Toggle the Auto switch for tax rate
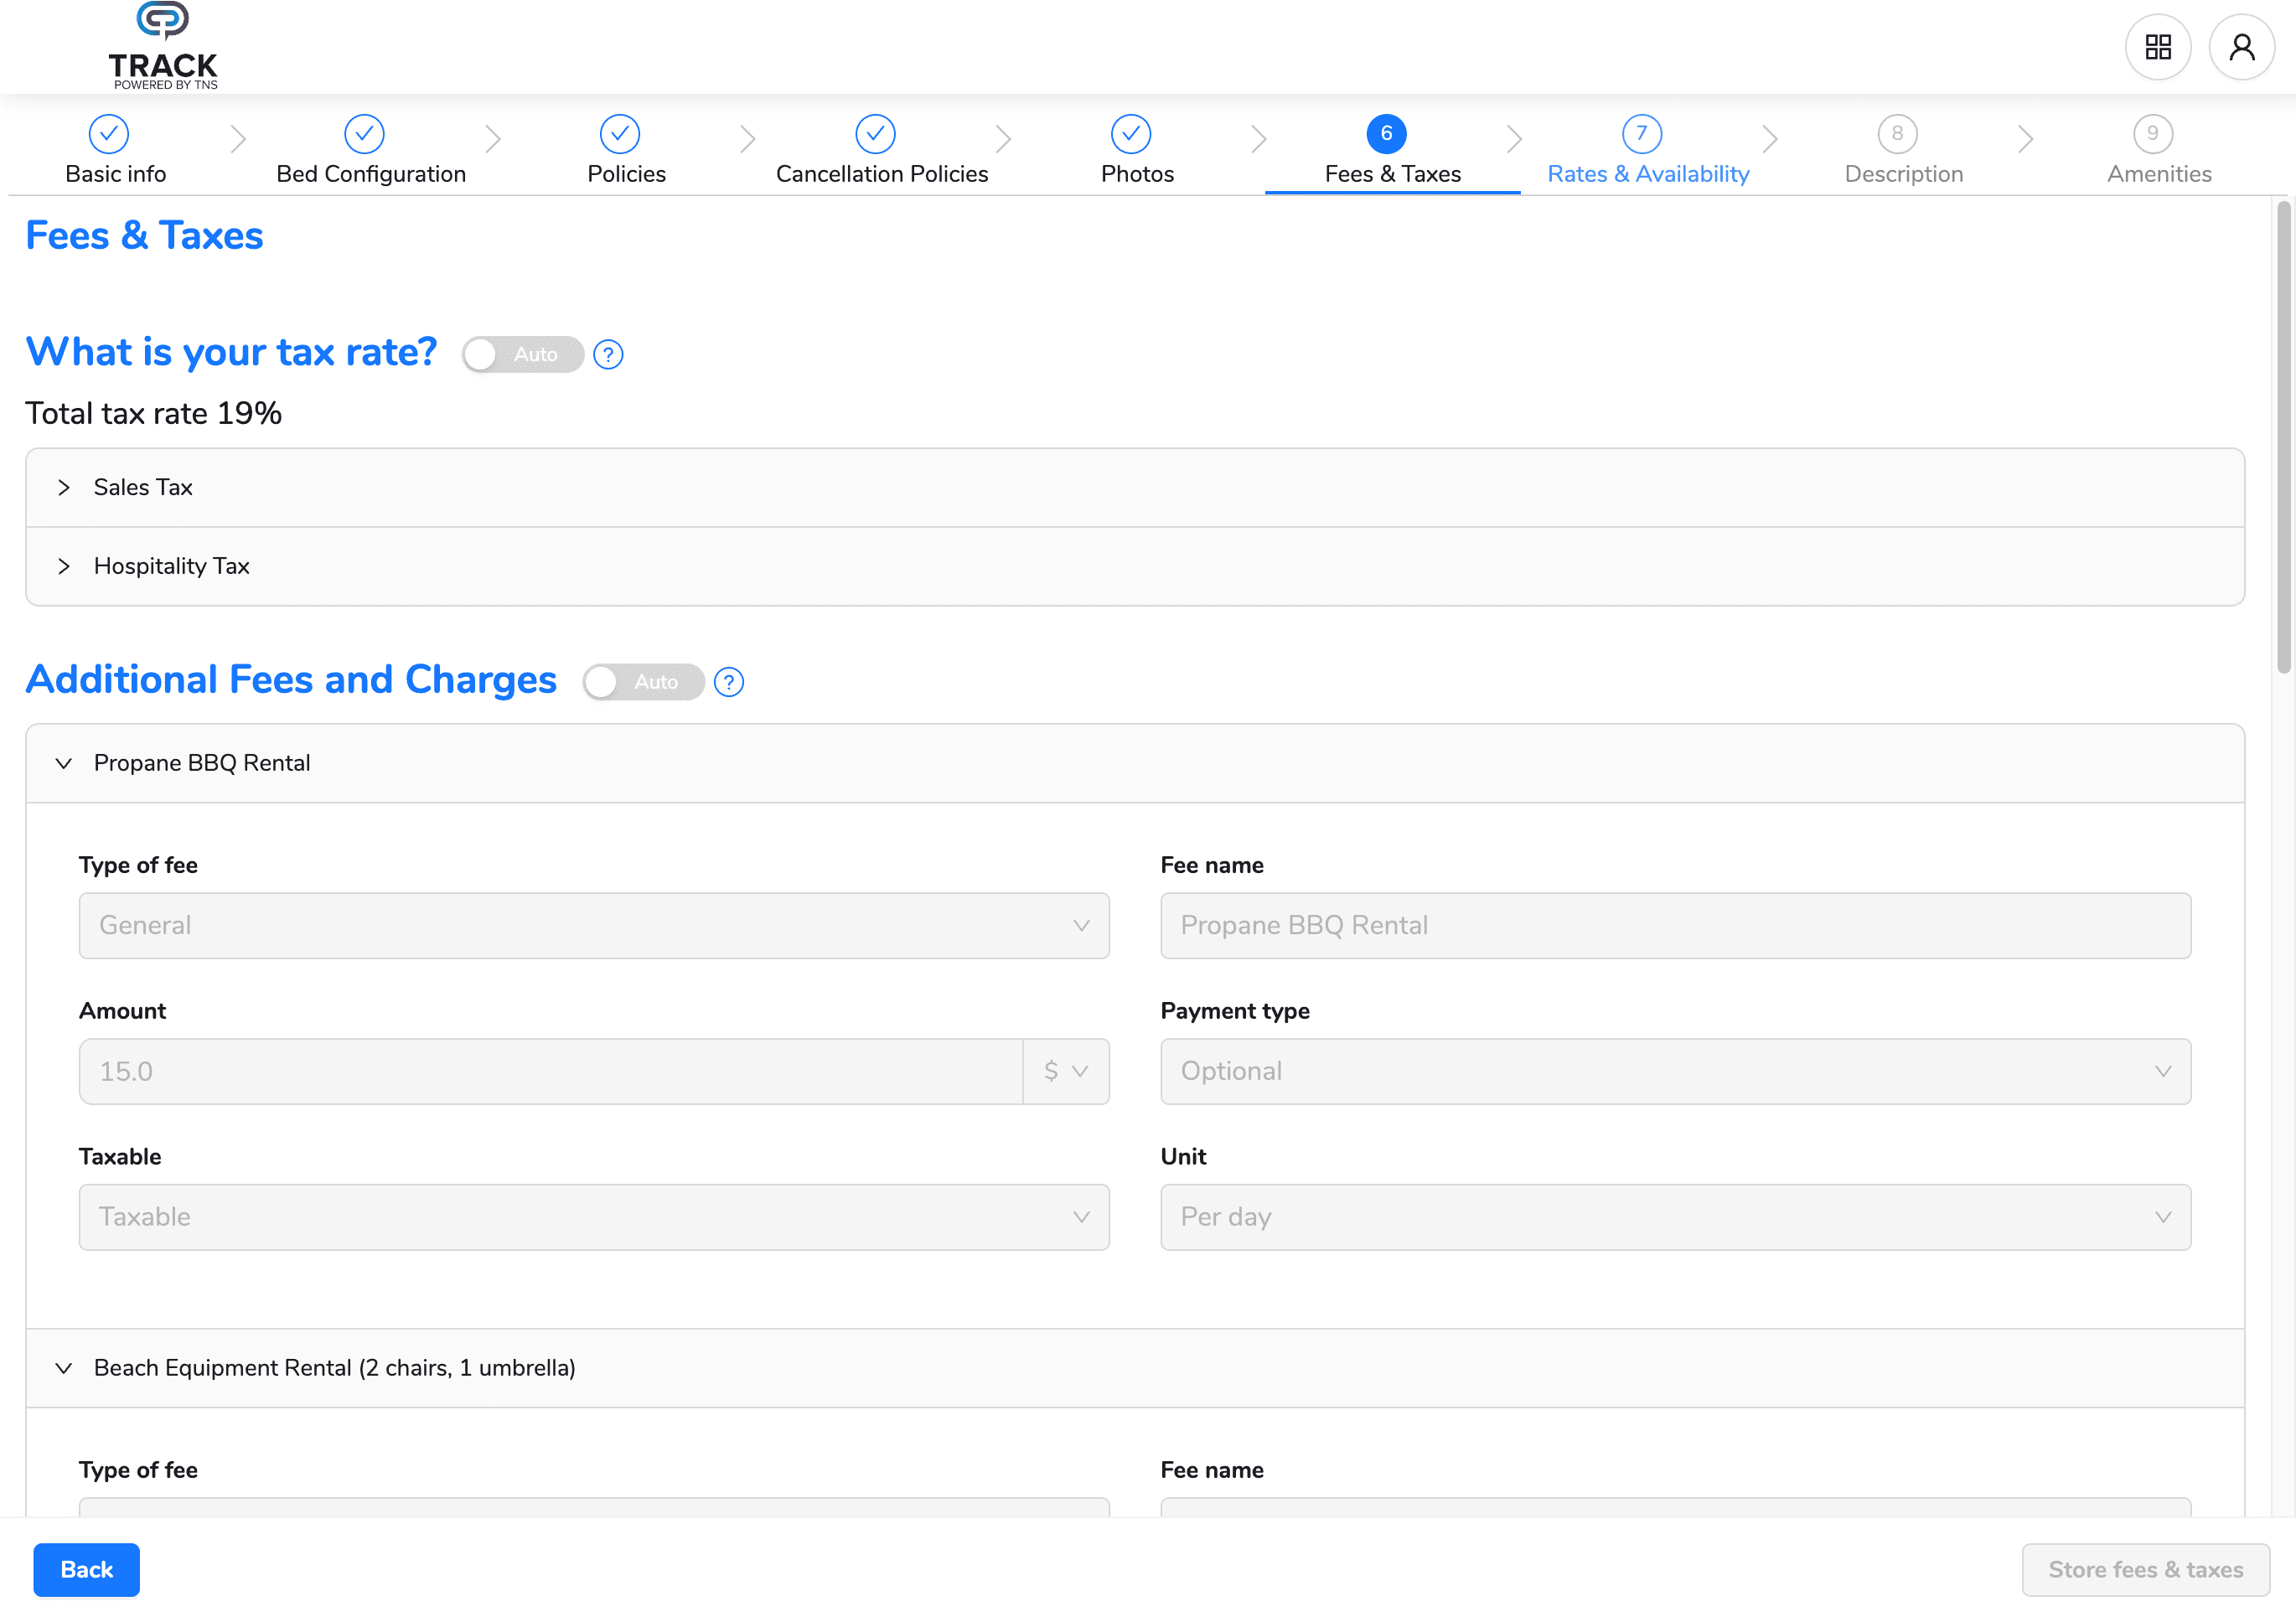Image resolution: width=2296 pixels, height=1622 pixels. pos(523,355)
